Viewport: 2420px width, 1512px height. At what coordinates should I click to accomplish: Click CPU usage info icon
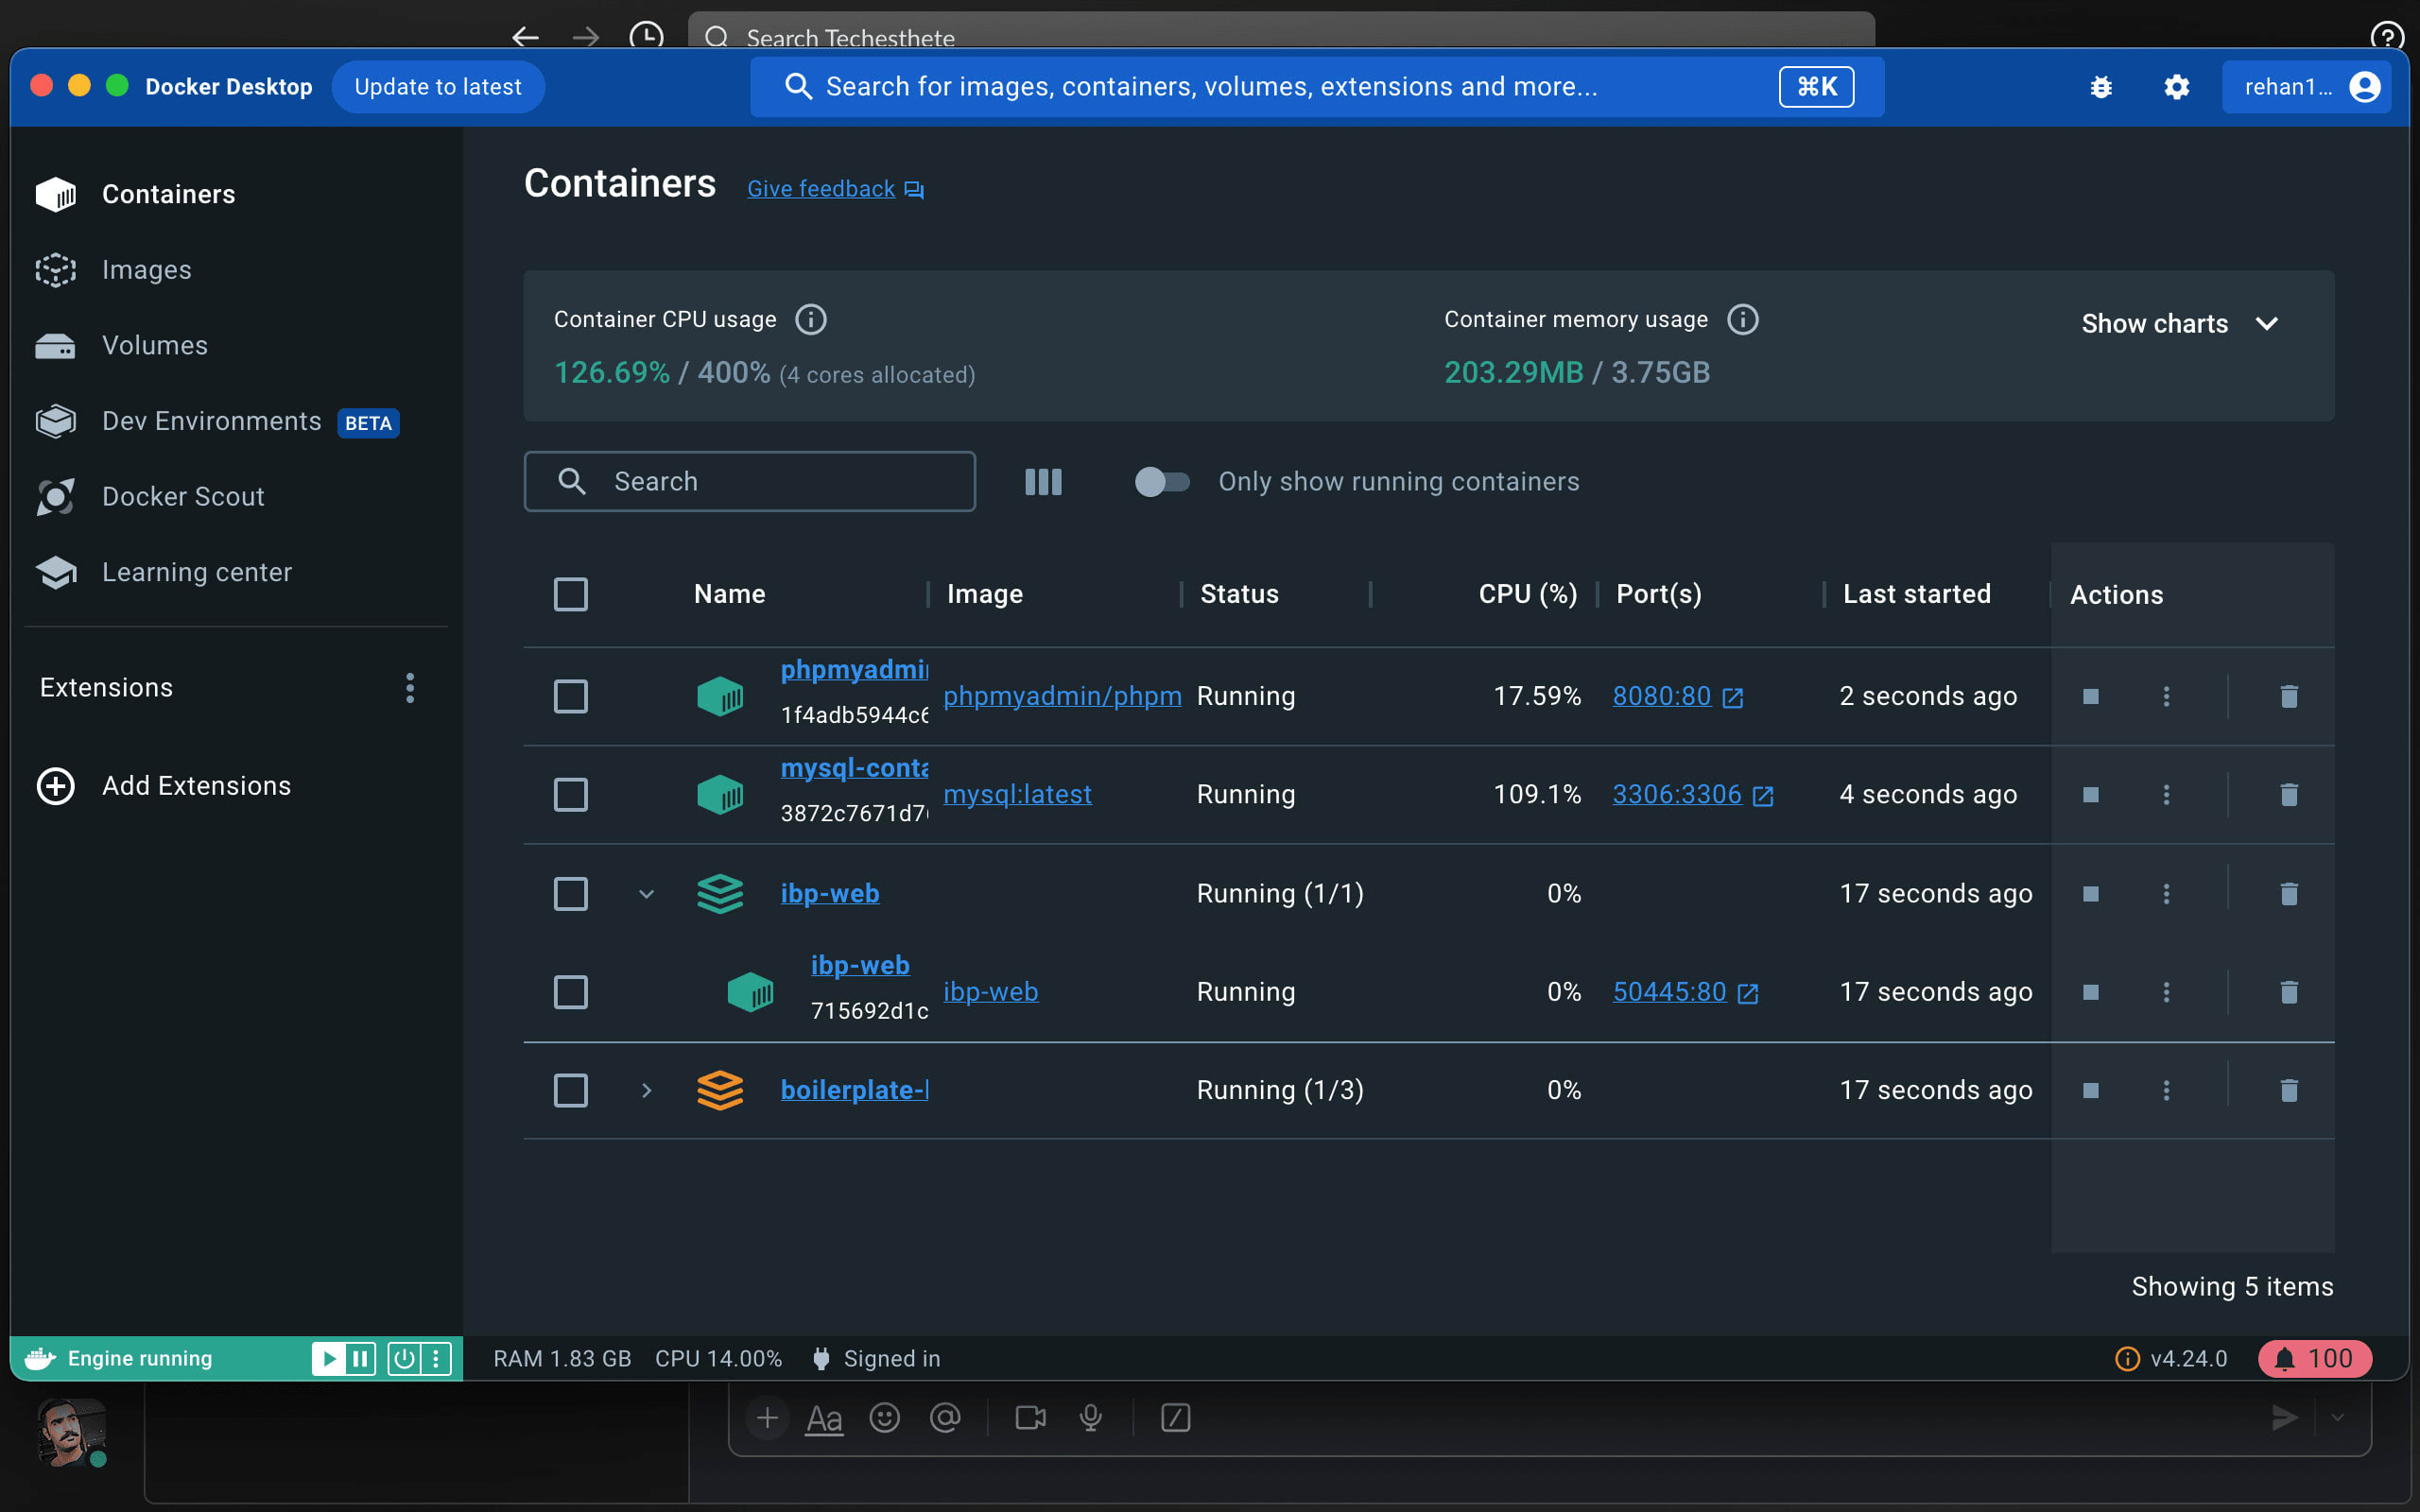tap(810, 320)
